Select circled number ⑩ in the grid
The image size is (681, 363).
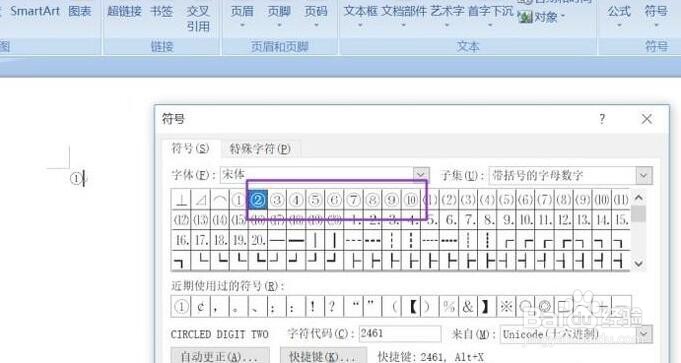pos(410,200)
